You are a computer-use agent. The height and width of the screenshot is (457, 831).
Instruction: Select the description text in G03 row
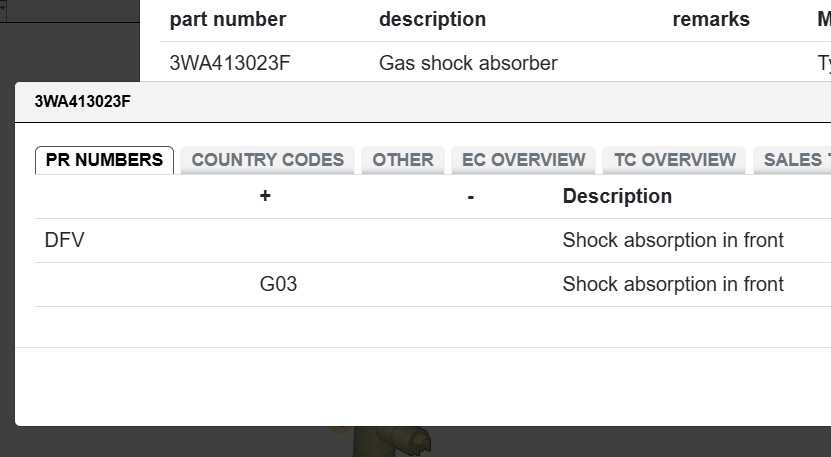click(673, 284)
